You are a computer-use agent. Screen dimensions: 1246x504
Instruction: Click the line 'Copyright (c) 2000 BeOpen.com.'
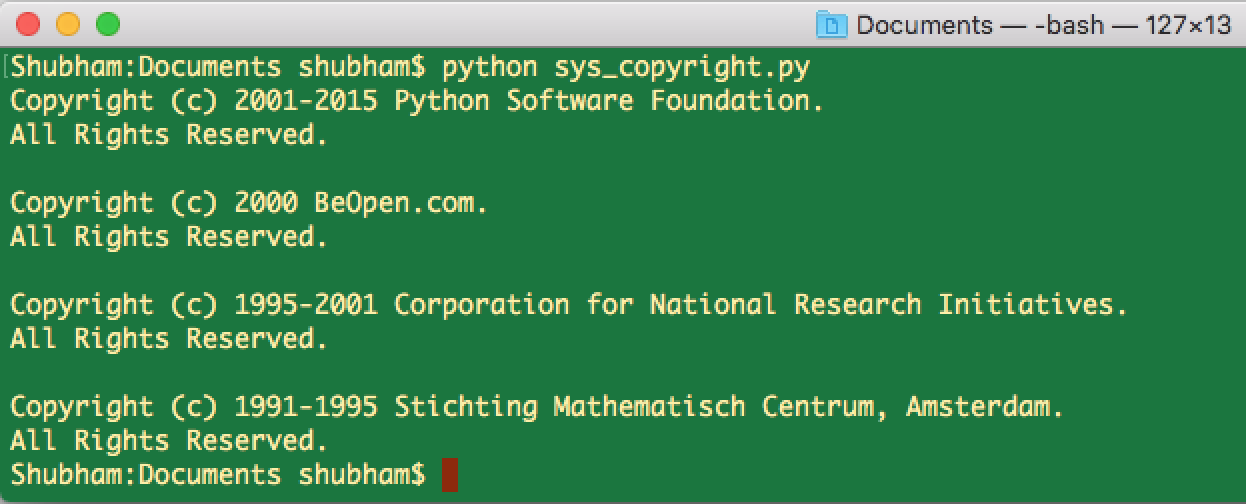pyautogui.click(x=249, y=203)
